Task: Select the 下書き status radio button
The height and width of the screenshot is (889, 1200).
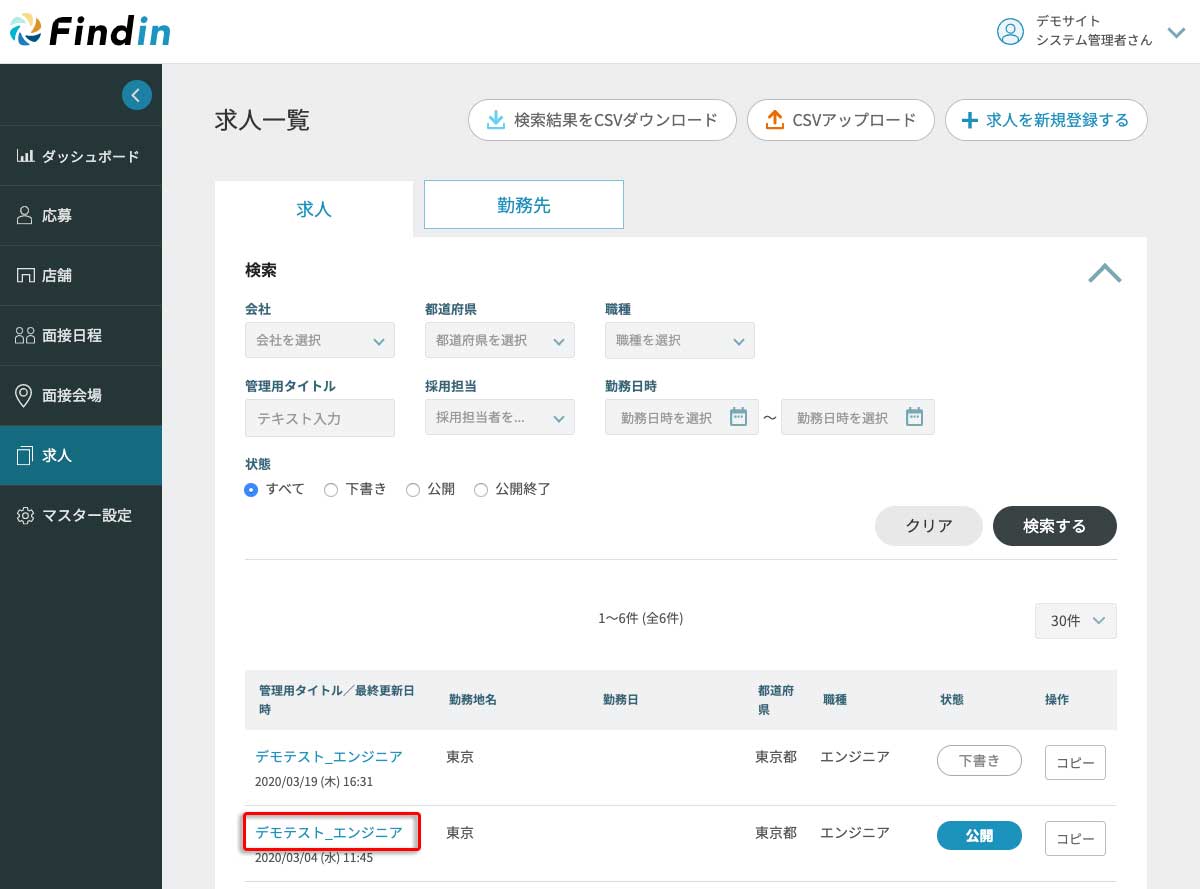Action: [331, 490]
